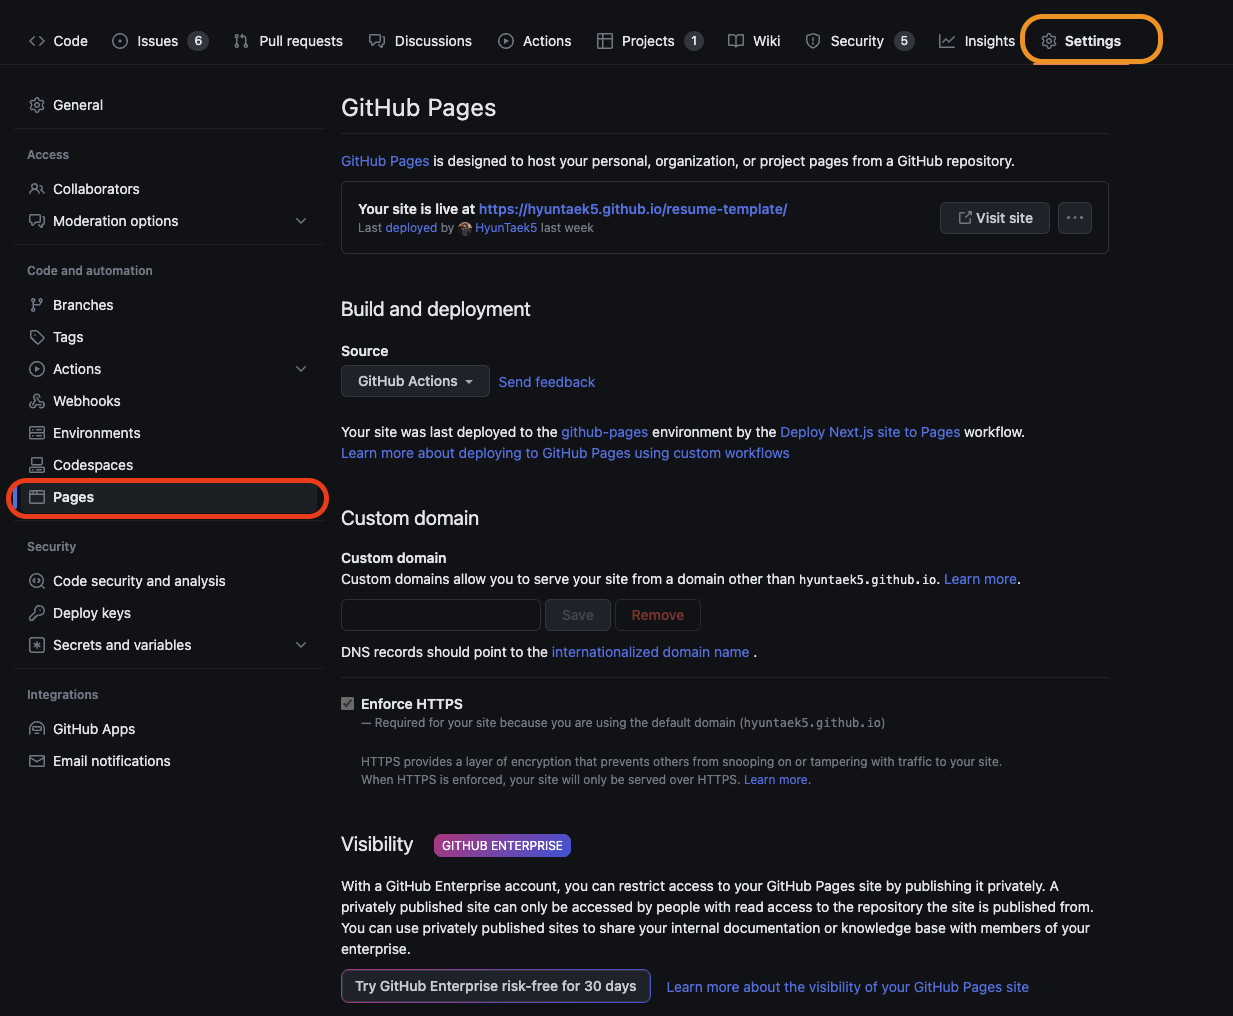Click the Codespaces icon in sidebar

pos(37,465)
